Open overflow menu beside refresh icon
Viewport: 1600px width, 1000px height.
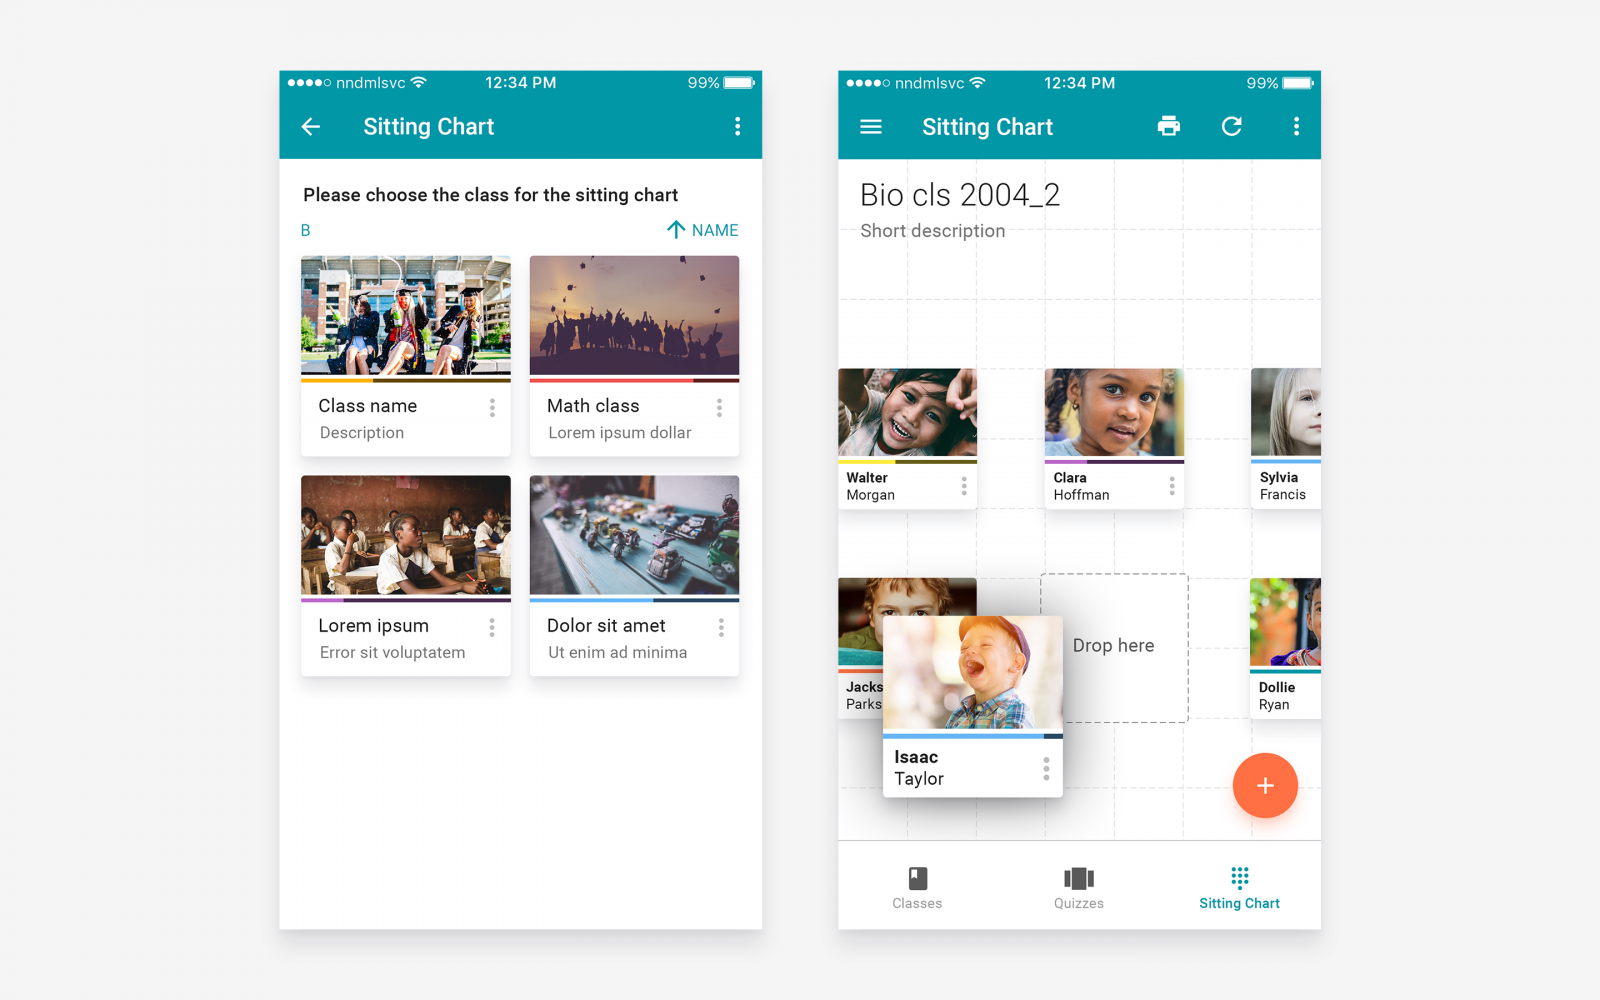pyautogui.click(x=1296, y=127)
